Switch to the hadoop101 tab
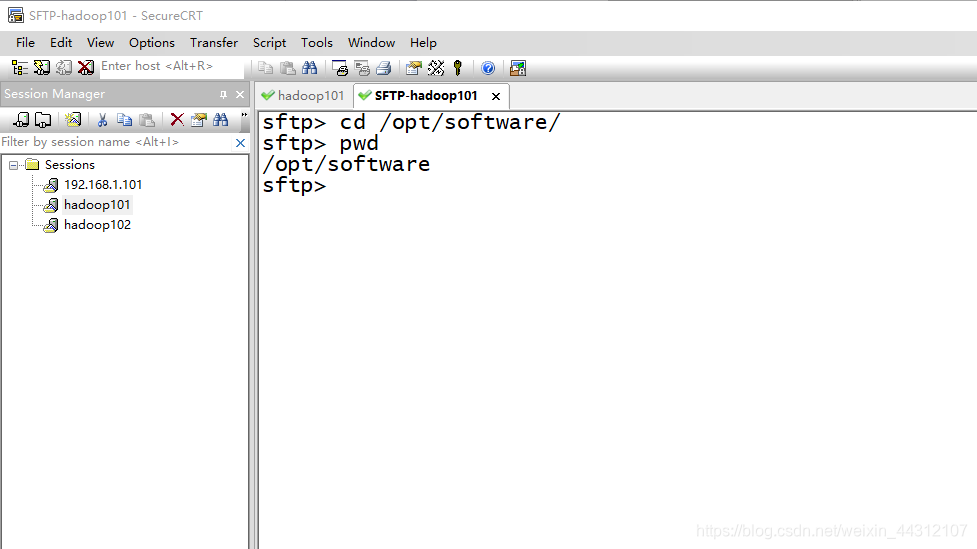Viewport: 977px width, 549px height. (x=303, y=95)
